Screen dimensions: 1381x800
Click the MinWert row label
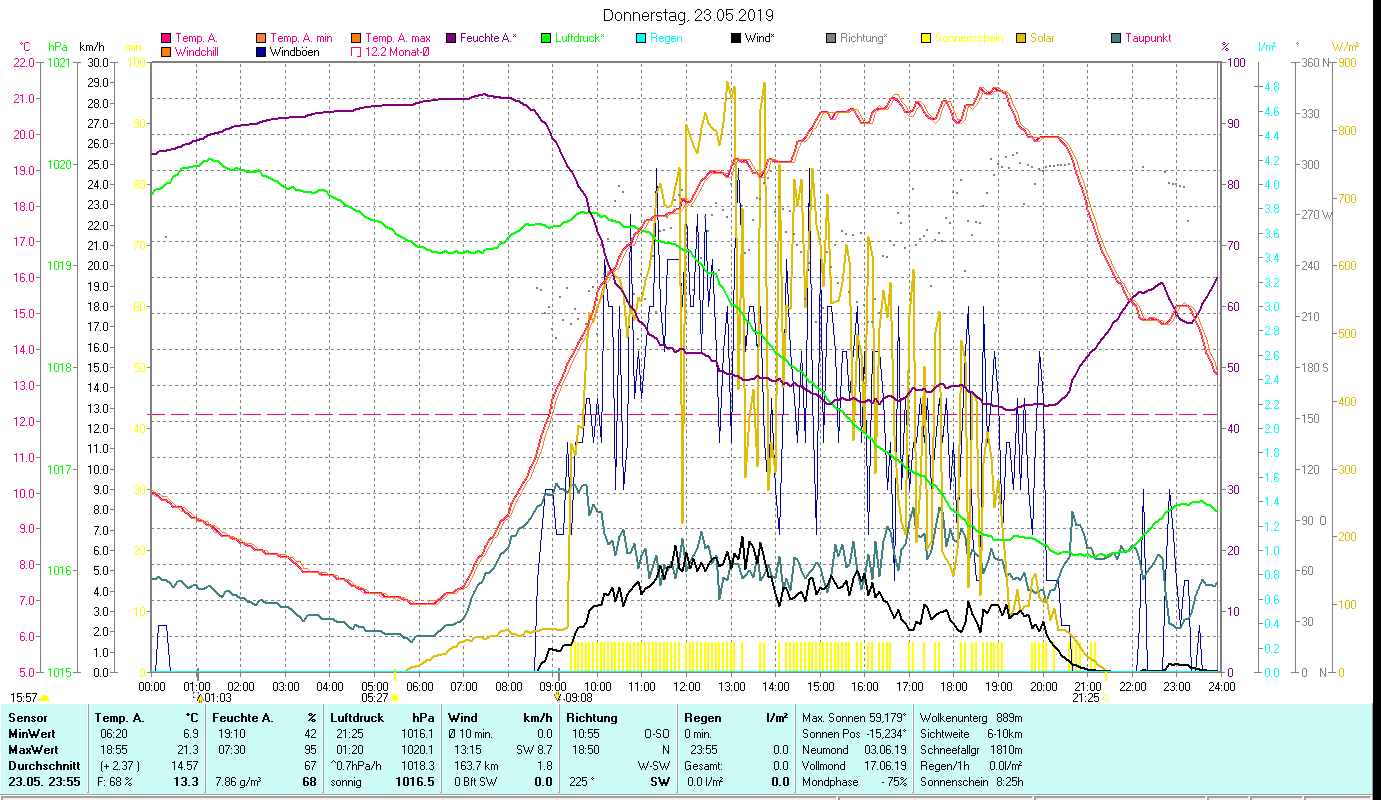(31, 733)
